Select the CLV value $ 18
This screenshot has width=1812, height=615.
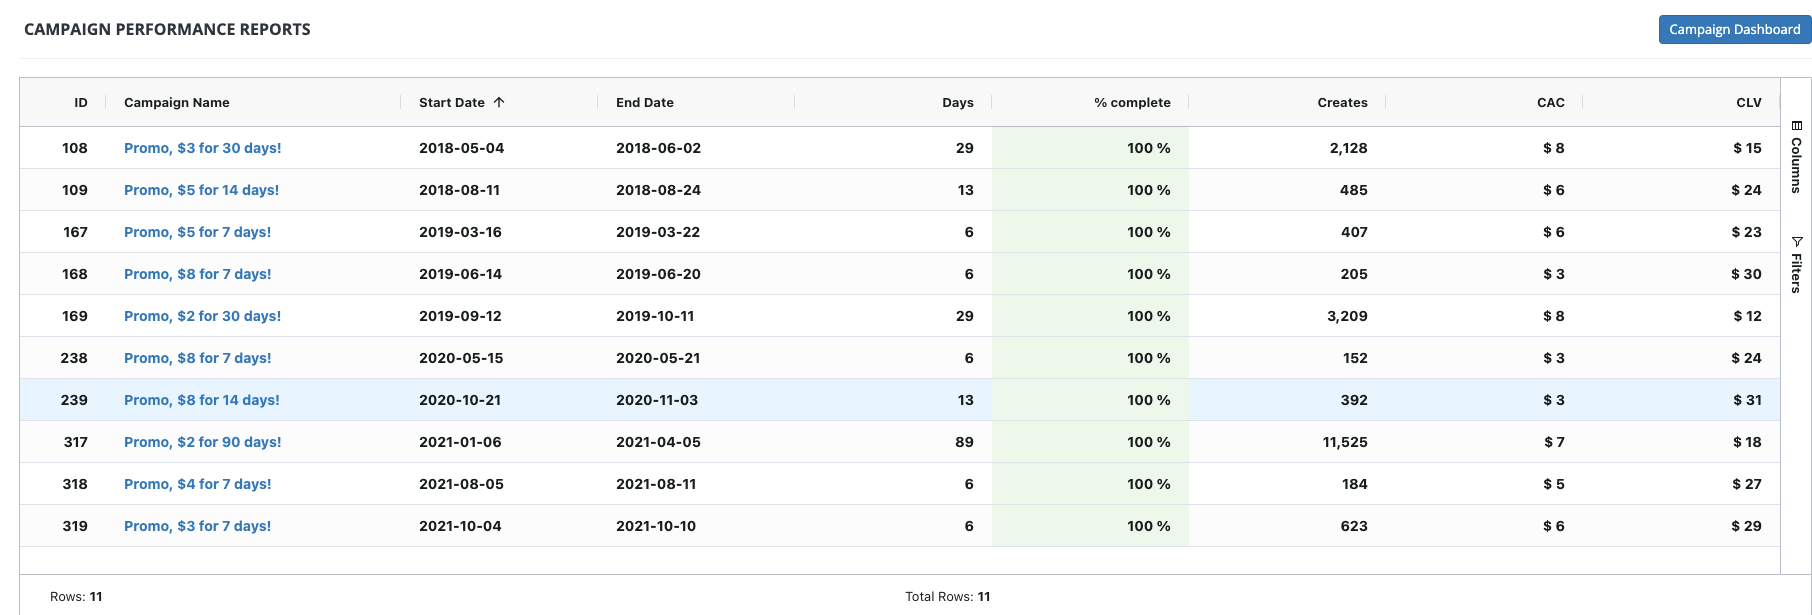pos(1747,442)
